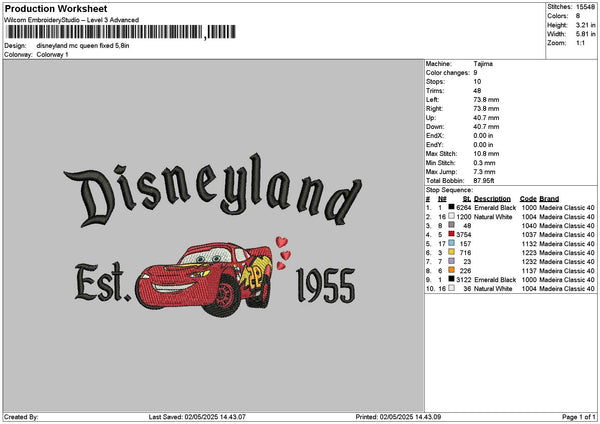
Task: Click Madeira Classic 40 brand in row 5
Action: pos(567,244)
